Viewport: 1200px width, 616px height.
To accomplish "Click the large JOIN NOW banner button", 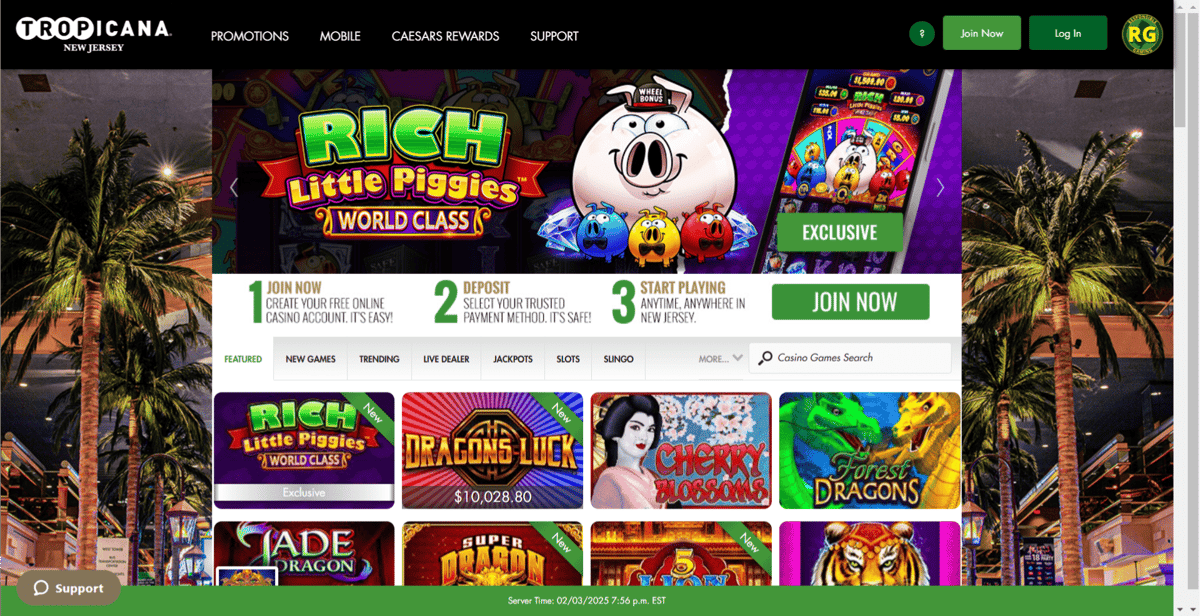I will click(x=850, y=302).
